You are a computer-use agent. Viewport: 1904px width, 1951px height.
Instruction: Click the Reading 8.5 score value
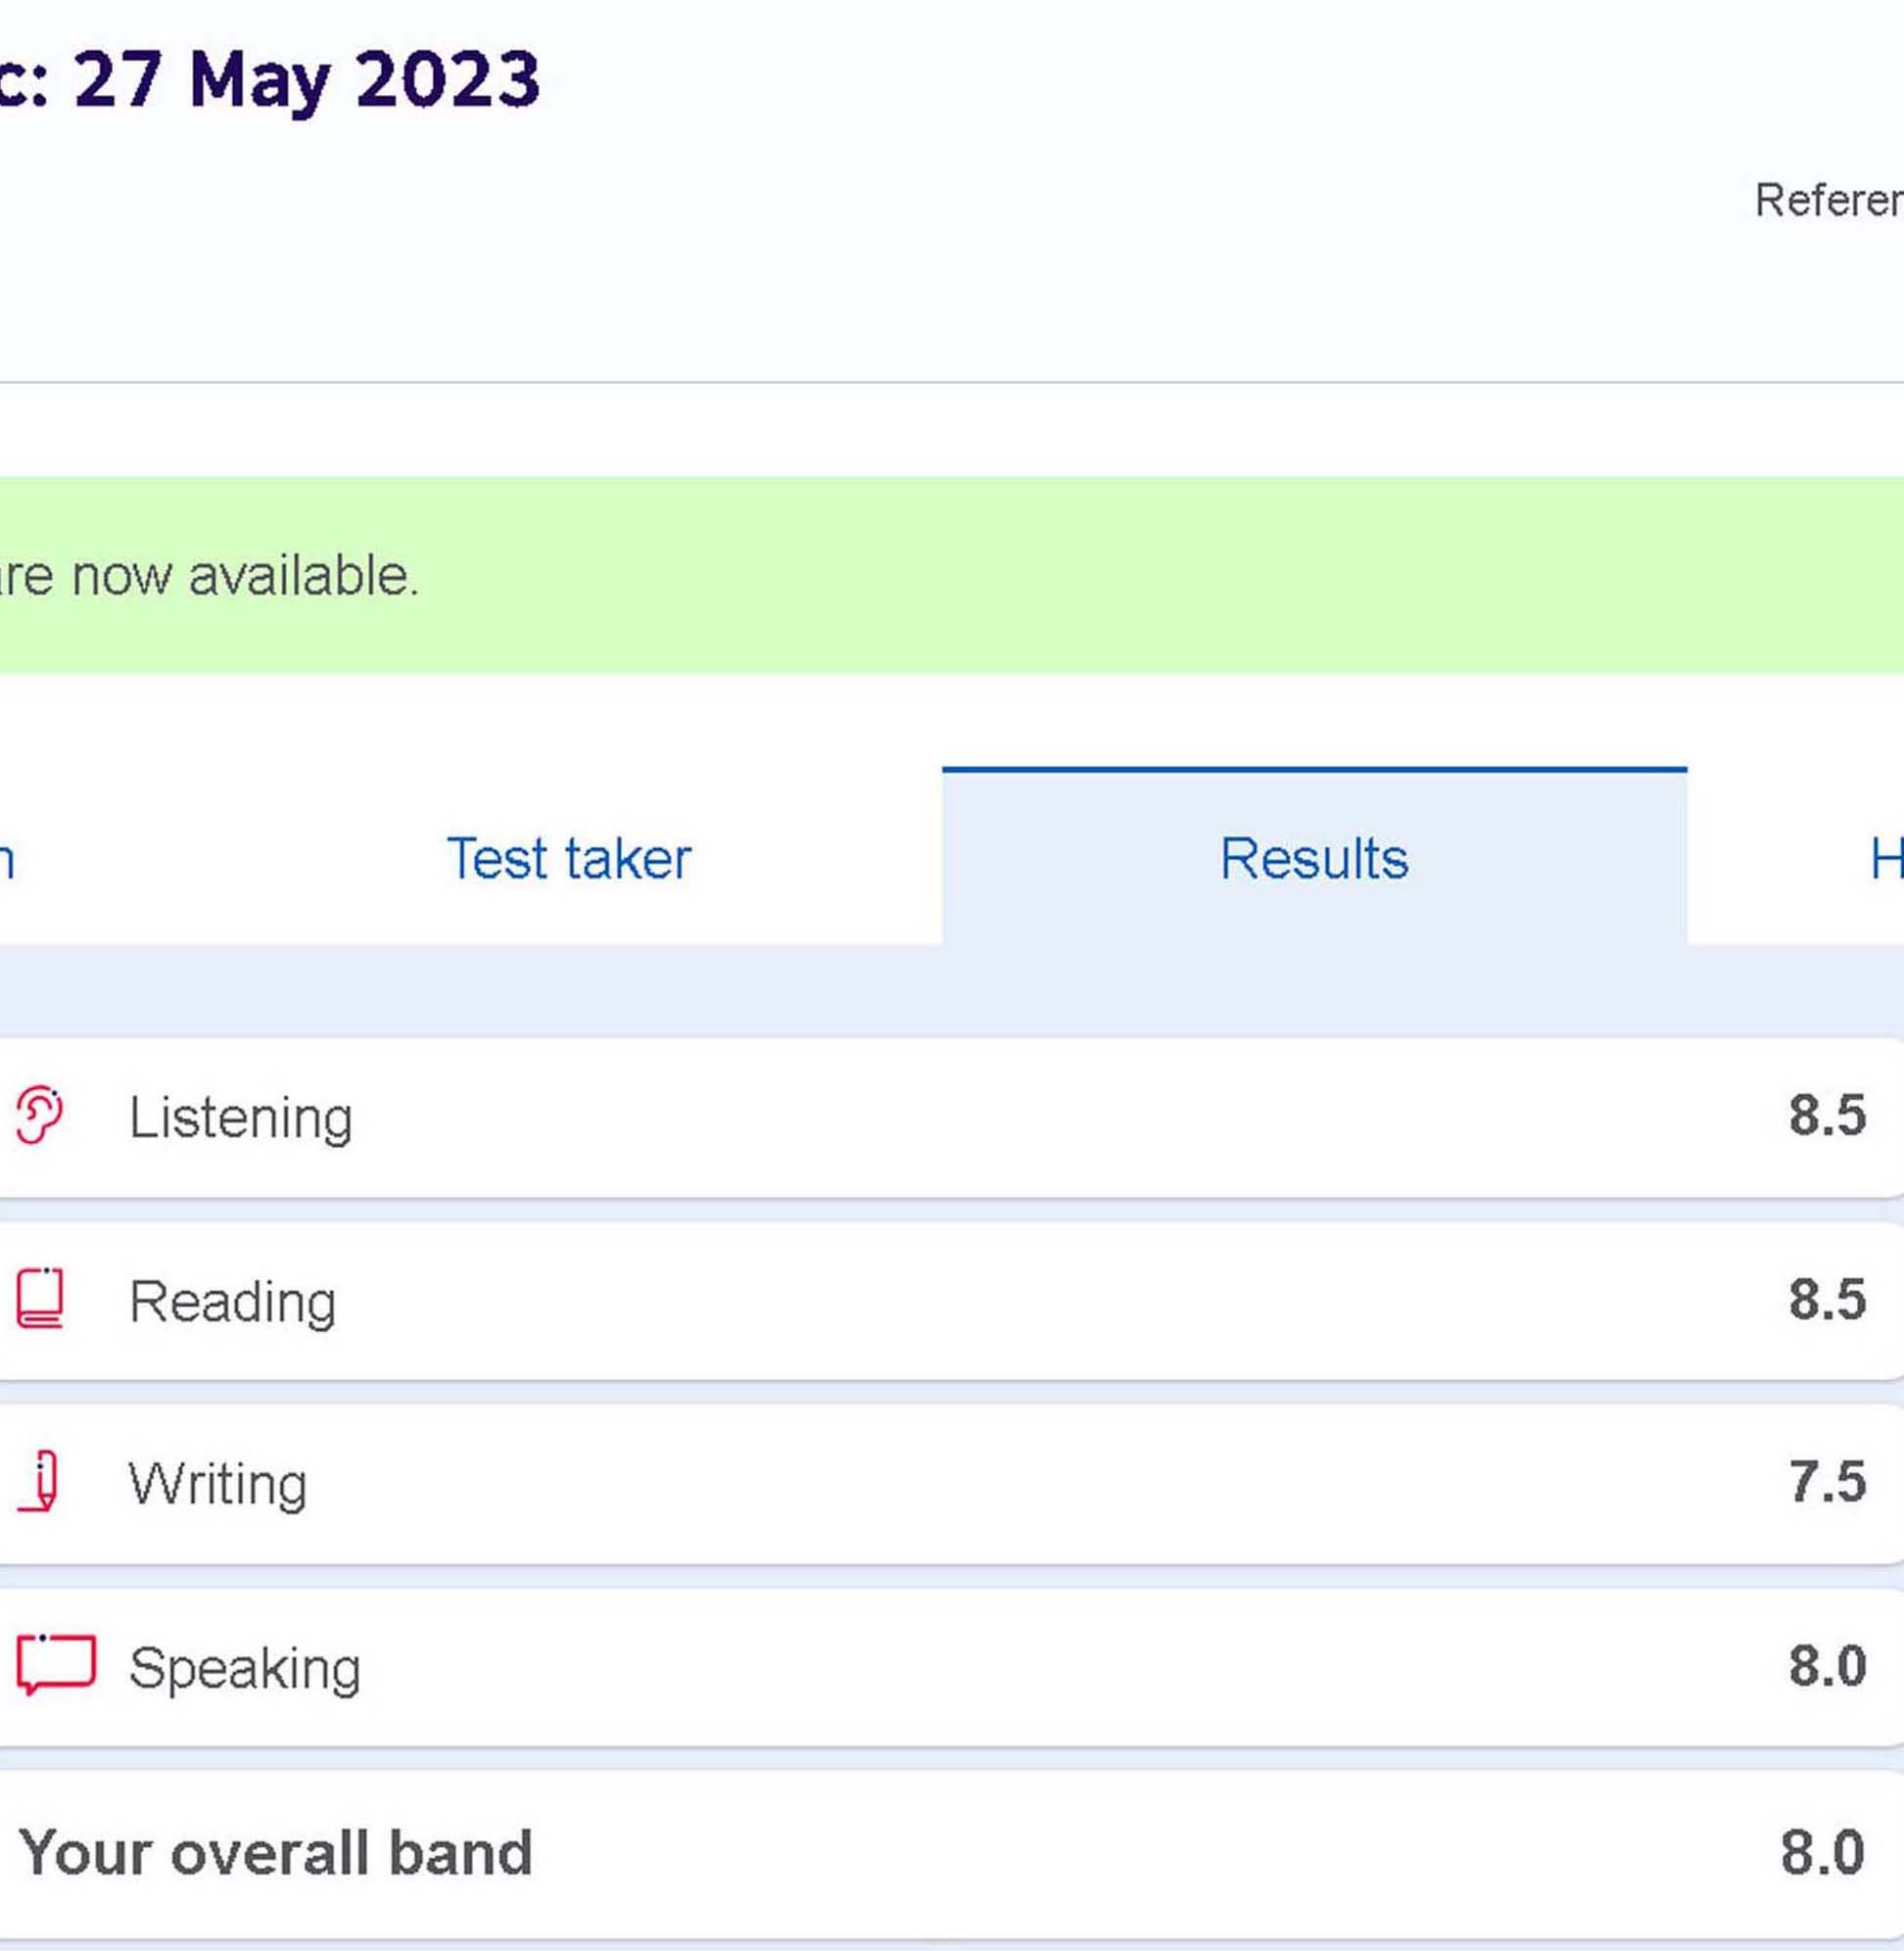[1826, 1299]
